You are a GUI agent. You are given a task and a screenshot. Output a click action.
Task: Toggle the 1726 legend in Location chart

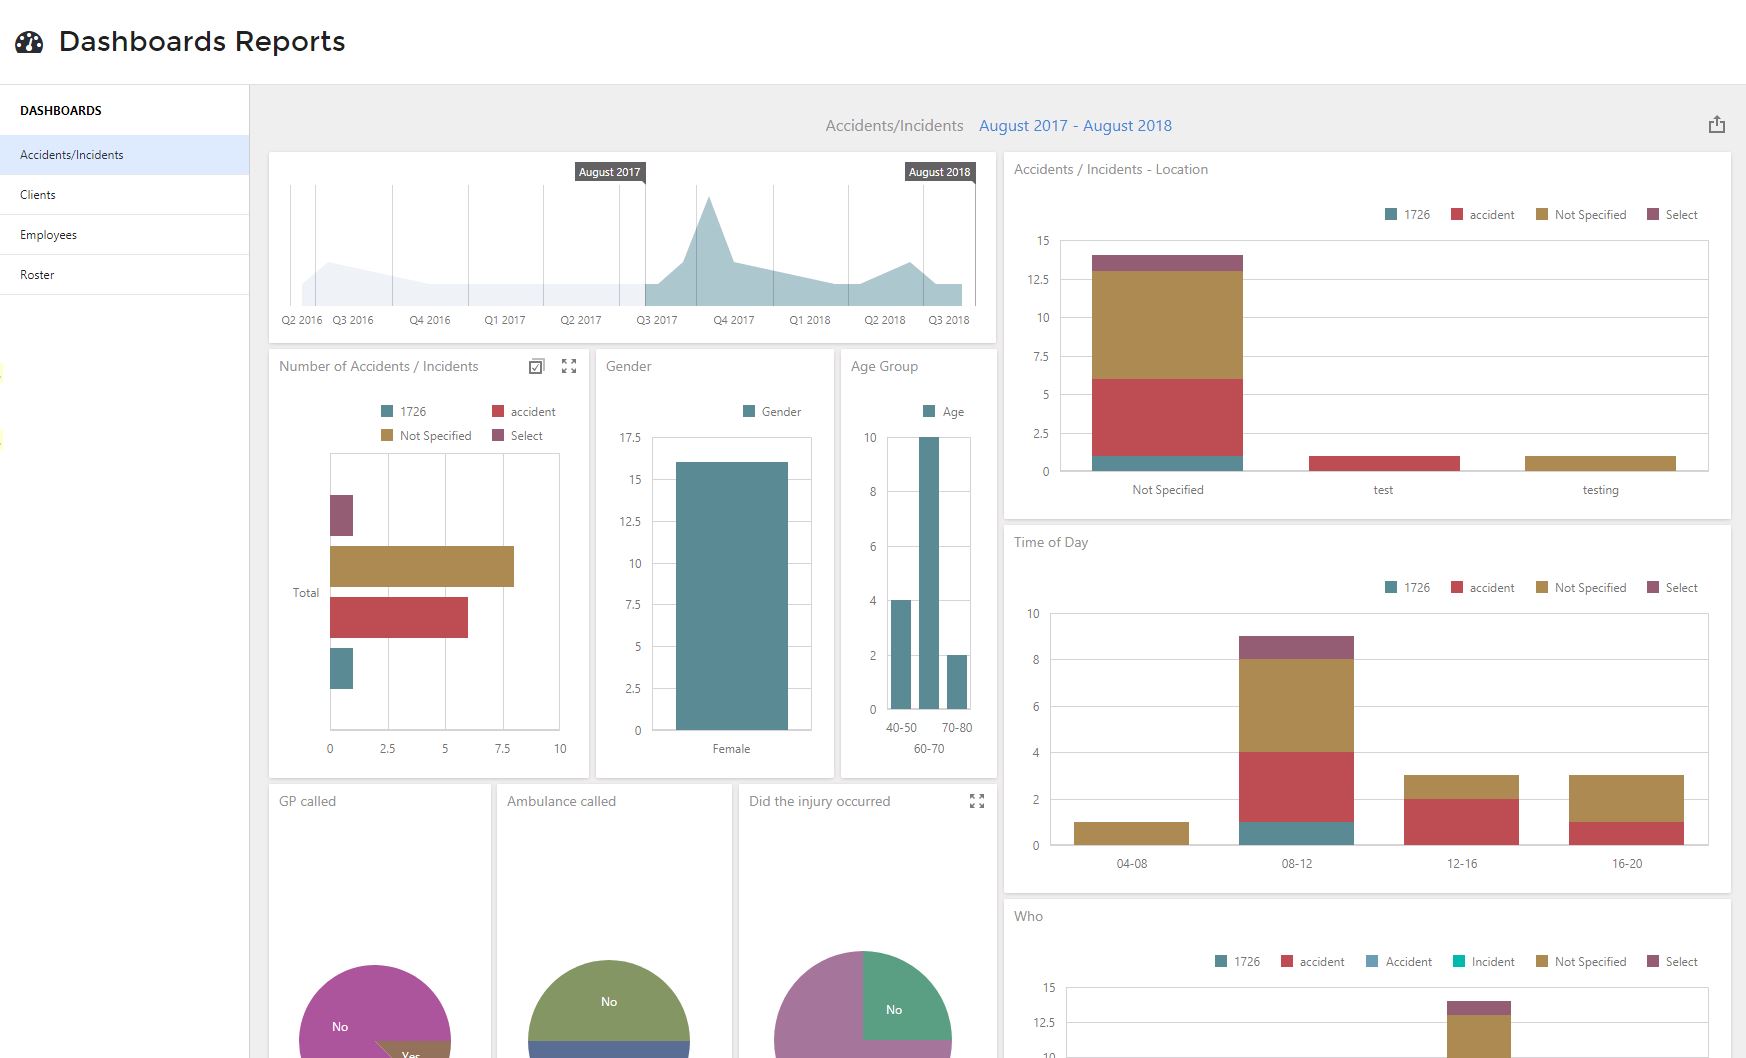tap(1407, 215)
